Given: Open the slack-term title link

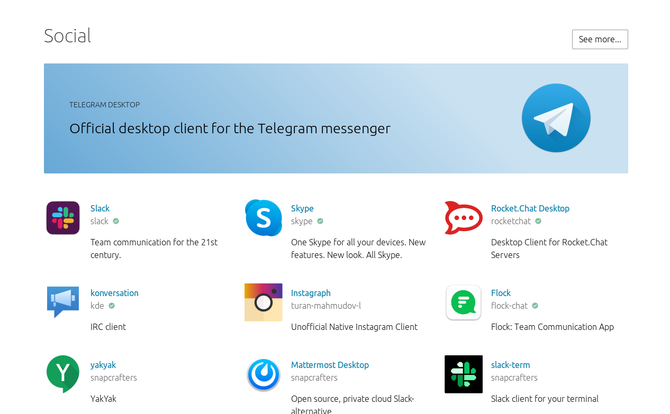Looking at the screenshot, I should (510, 365).
